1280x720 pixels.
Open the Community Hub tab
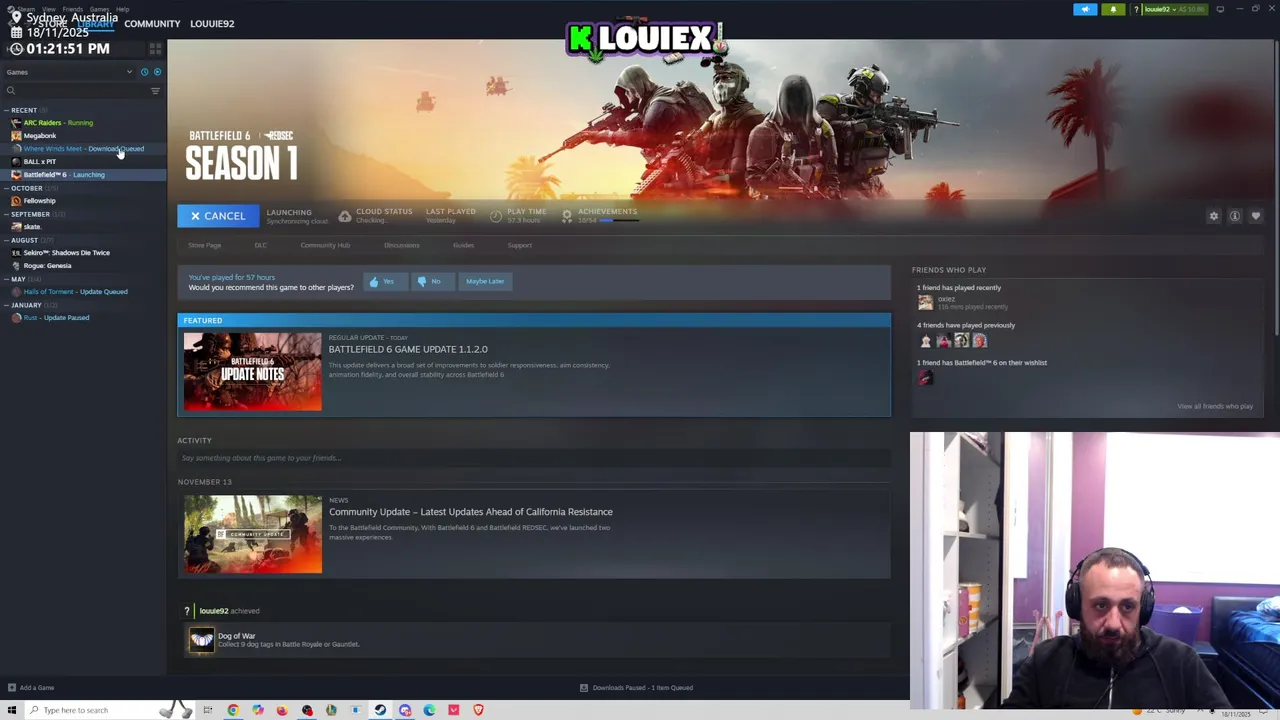point(325,245)
